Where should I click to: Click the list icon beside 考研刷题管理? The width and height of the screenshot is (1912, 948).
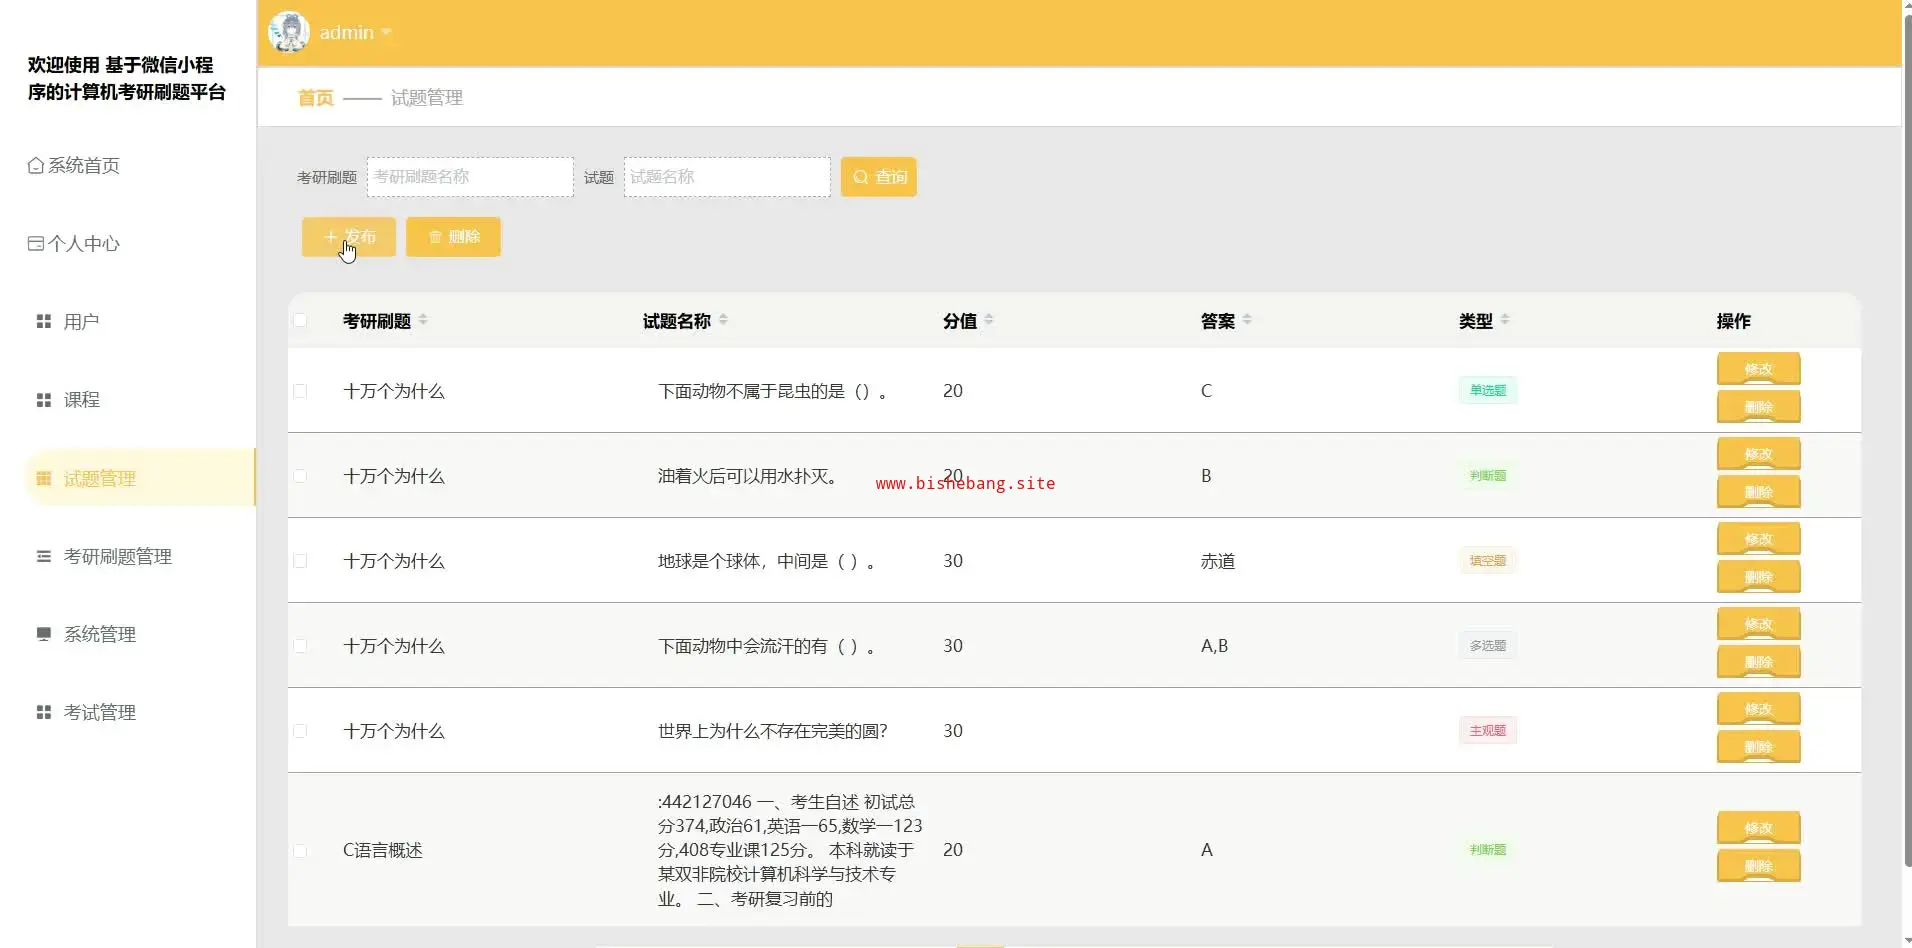click(44, 557)
